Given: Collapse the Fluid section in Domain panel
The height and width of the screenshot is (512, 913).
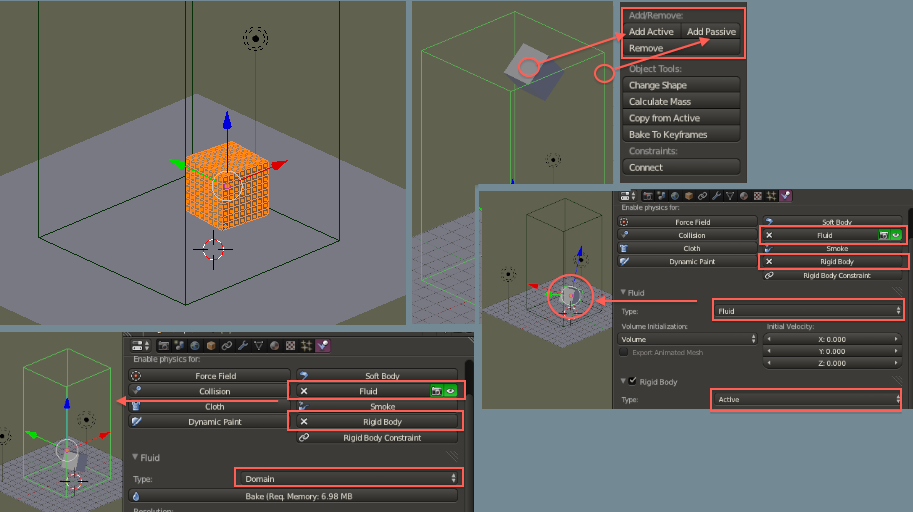Looking at the screenshot, I should (x=135, y=457).
